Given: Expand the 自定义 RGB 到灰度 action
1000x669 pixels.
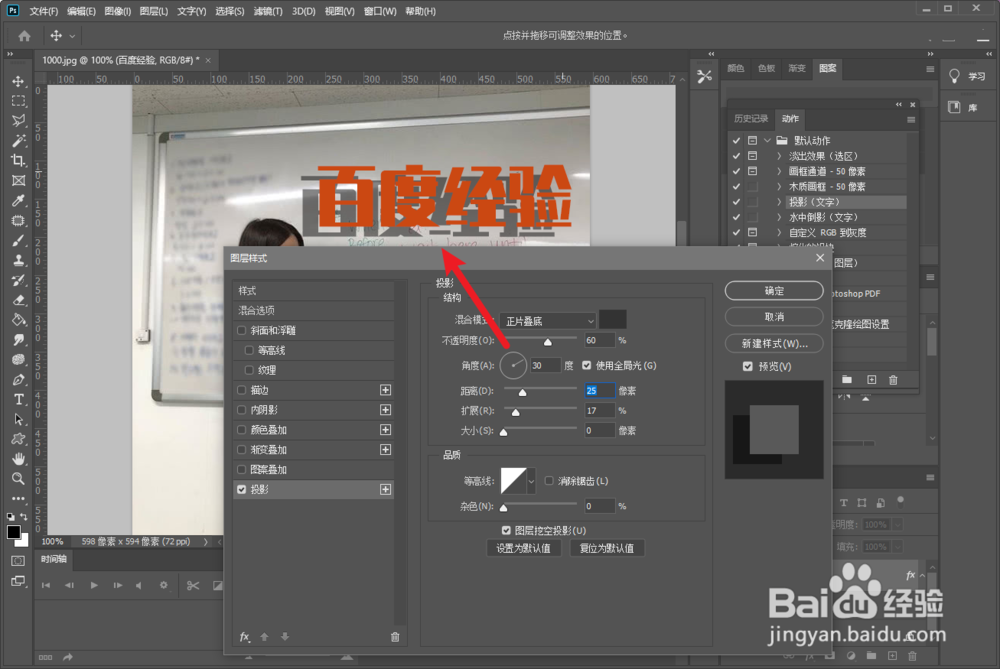Looking at the screenshot, I should click(779, 232).
